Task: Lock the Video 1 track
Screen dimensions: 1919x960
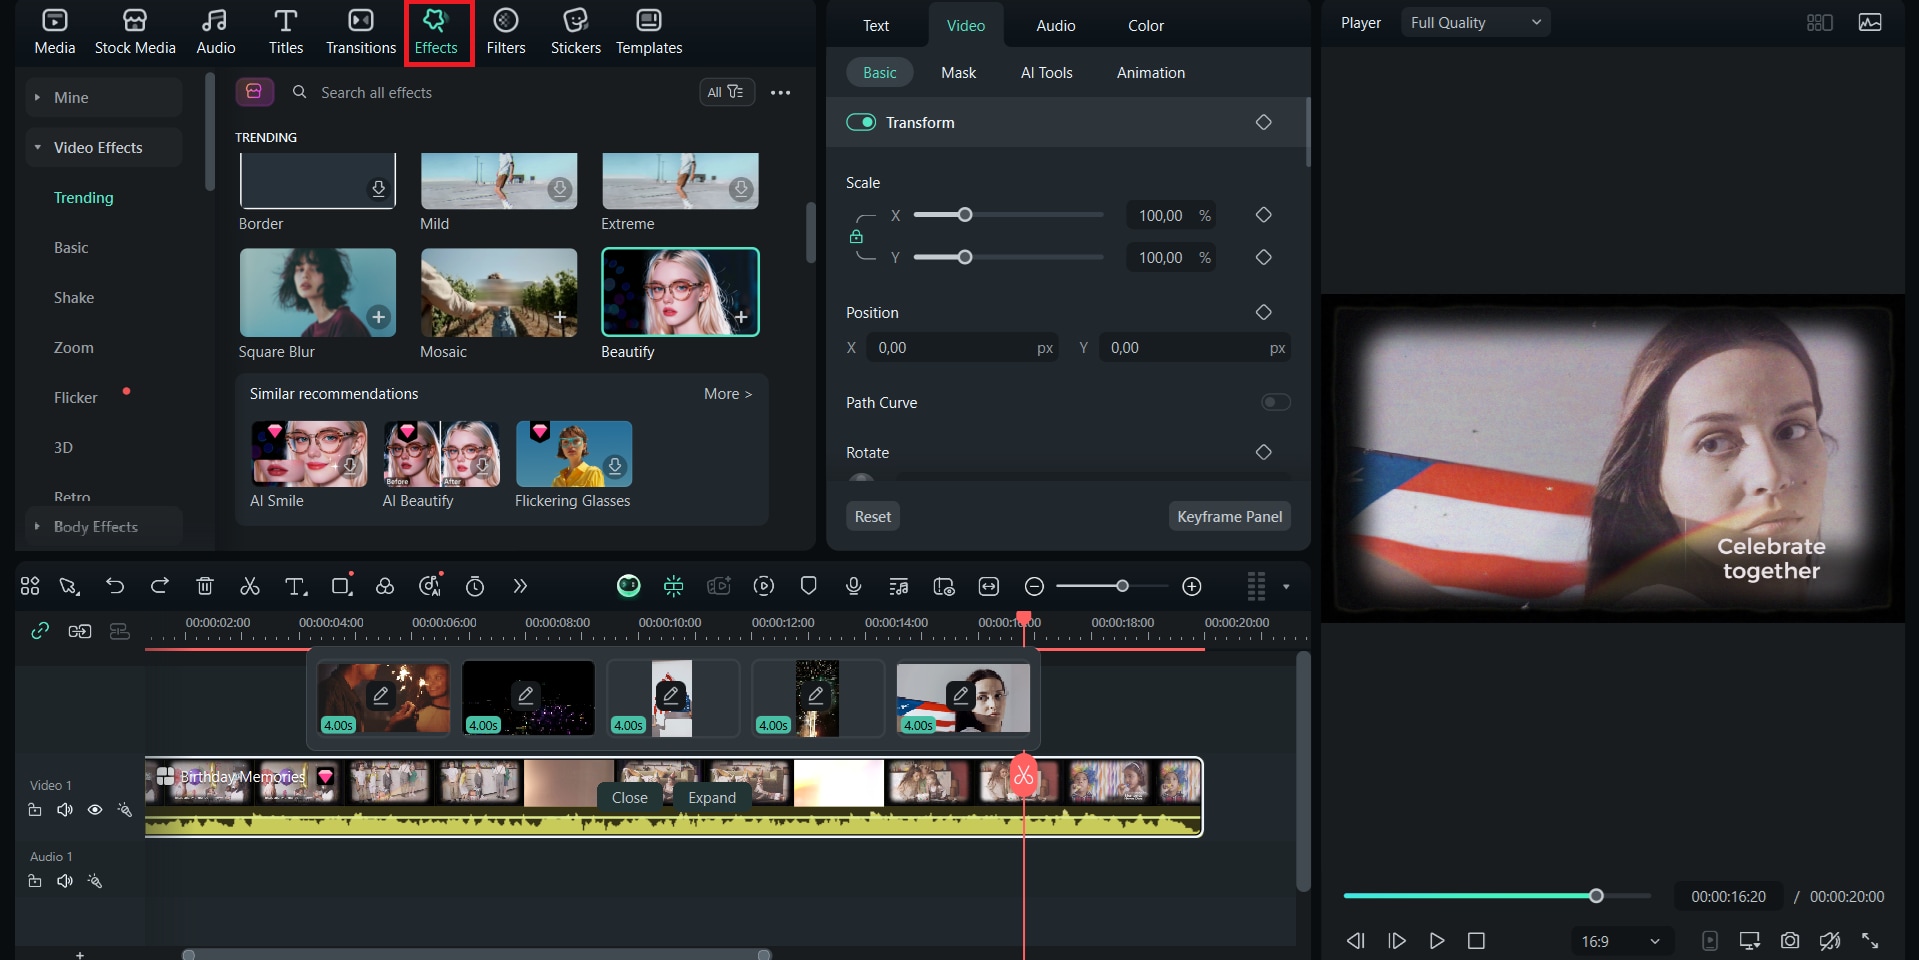Action: [x=35, y=810]
